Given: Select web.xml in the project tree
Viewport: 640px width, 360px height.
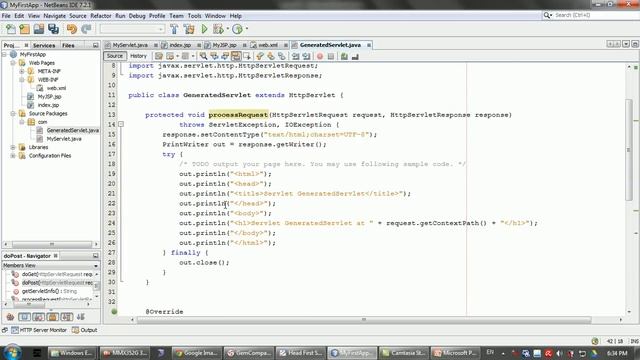Looking at the screenshot, I should [x=56, y=88].
